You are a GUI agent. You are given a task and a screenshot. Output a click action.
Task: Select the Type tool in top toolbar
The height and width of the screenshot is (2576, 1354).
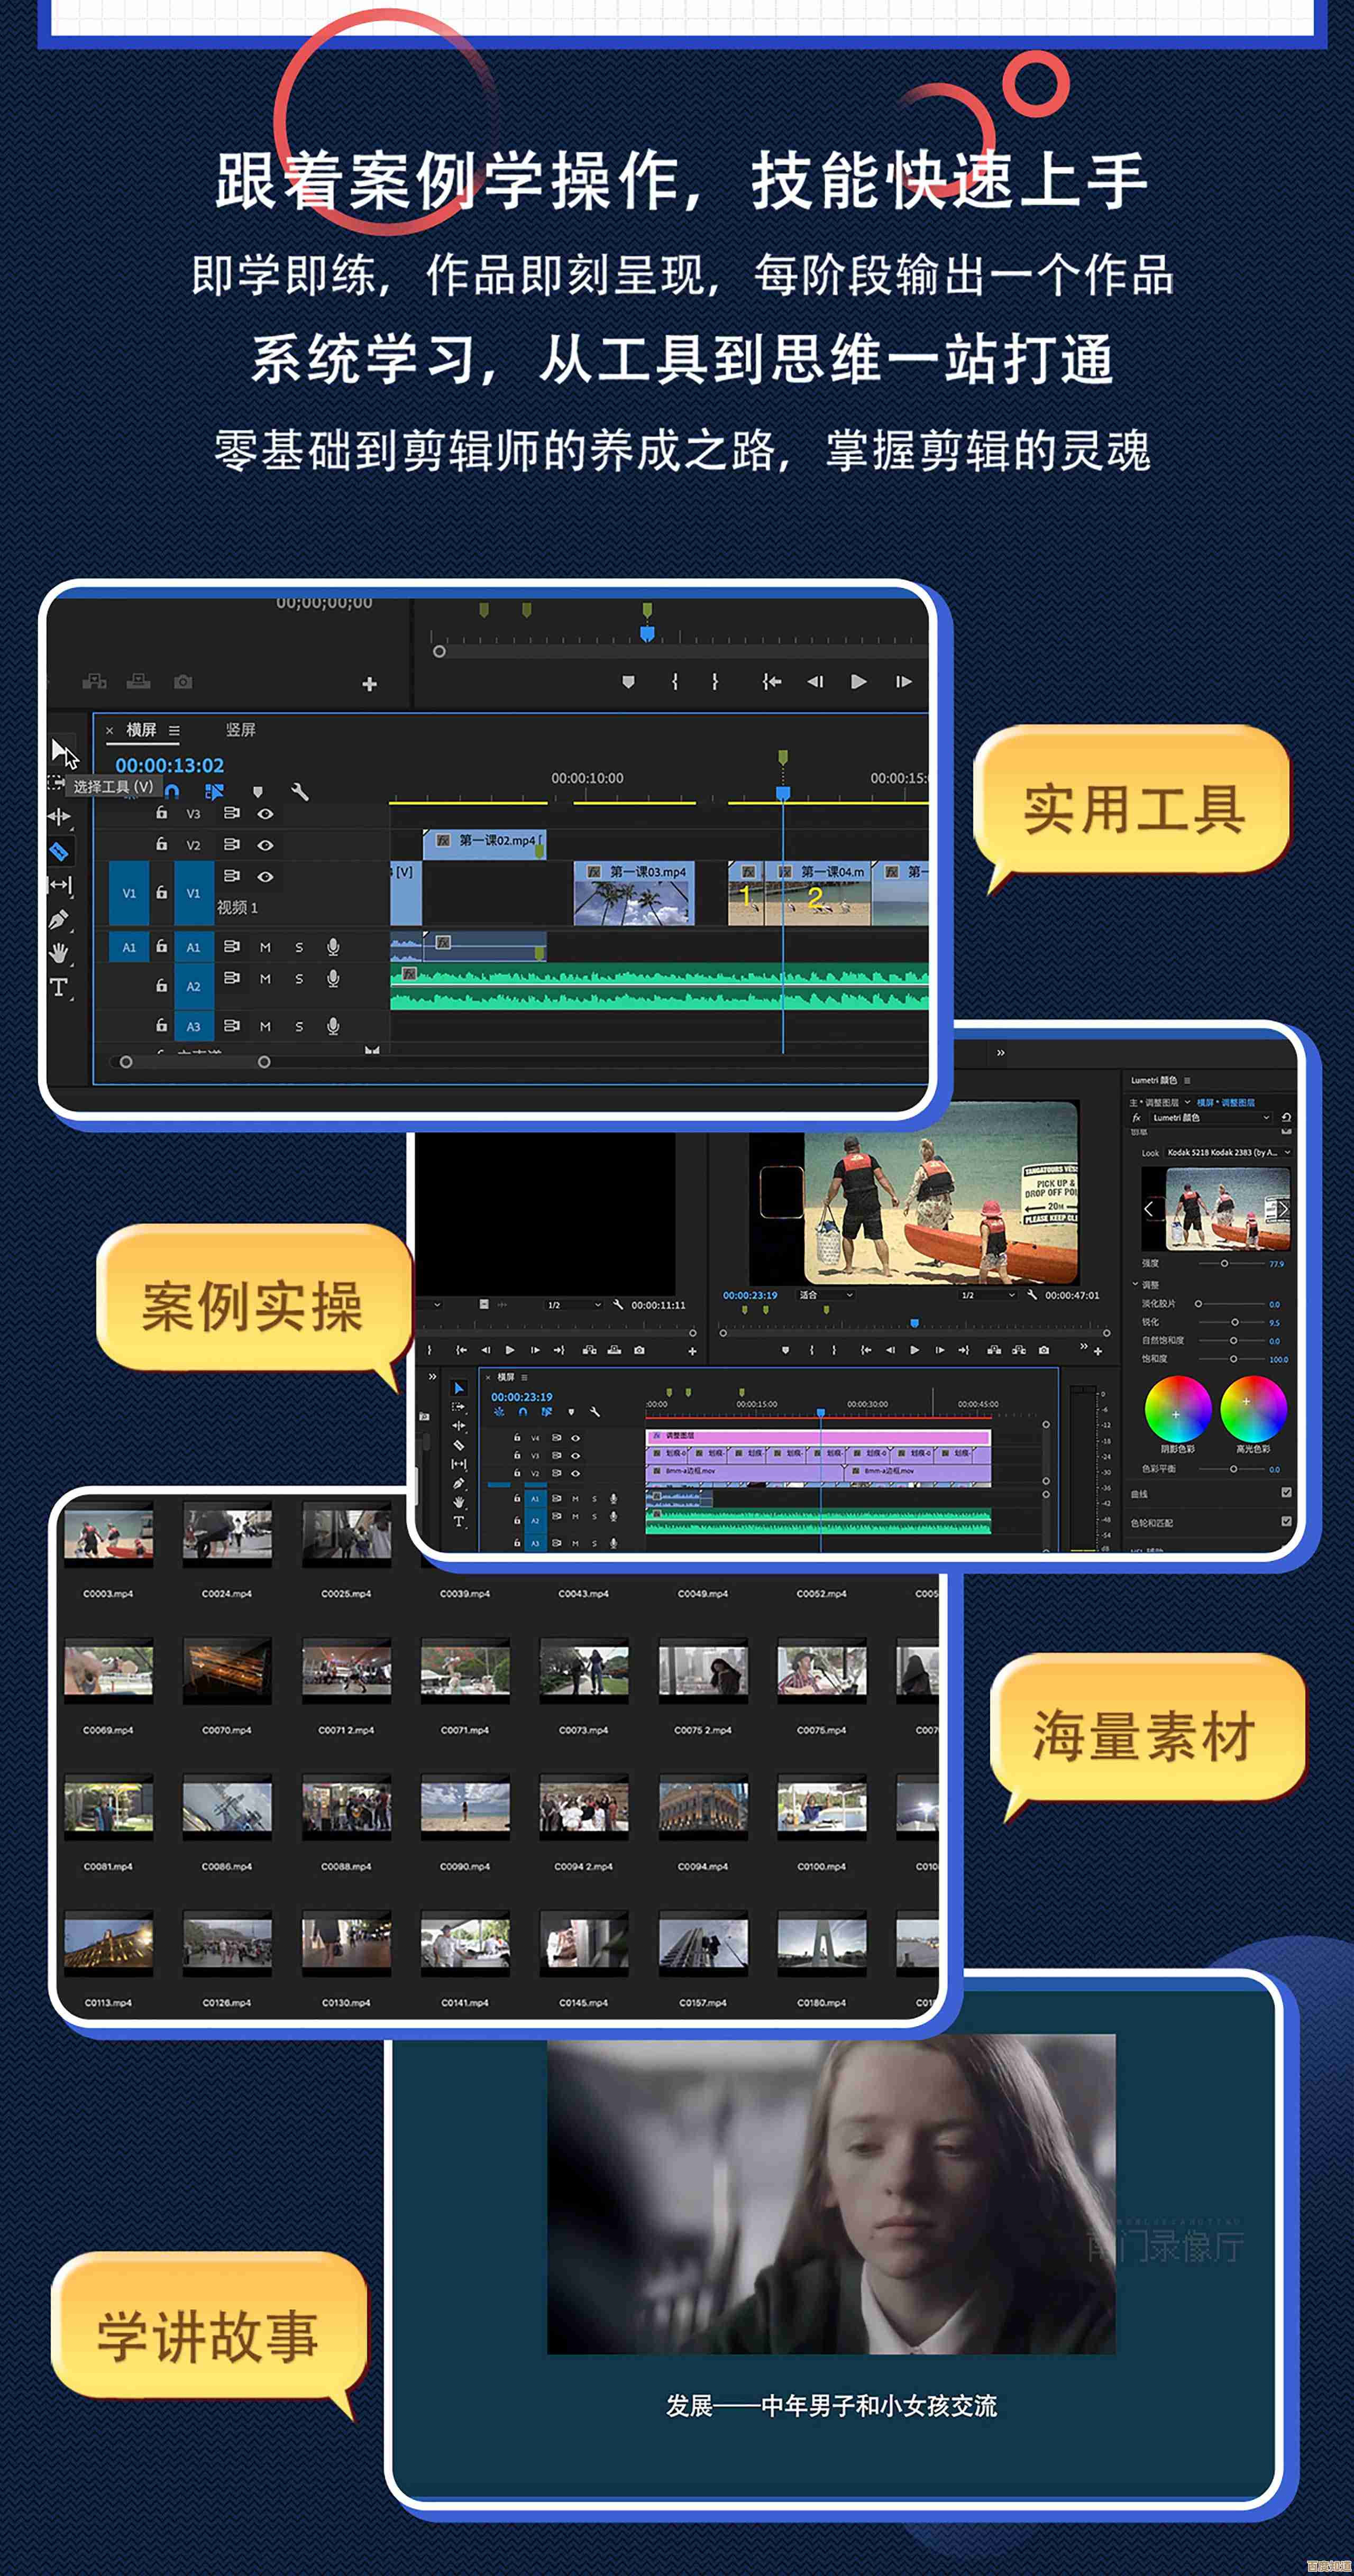coord(59,988)
